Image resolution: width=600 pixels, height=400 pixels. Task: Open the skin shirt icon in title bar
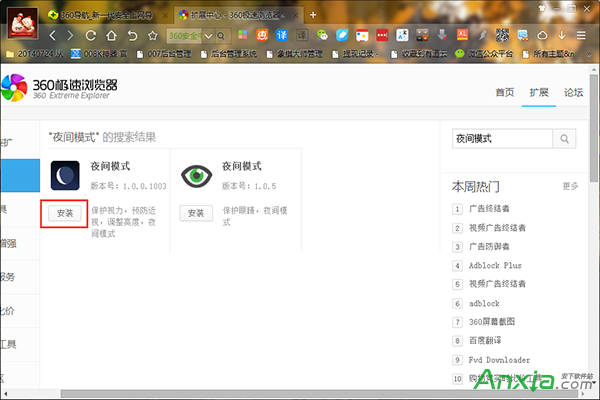[x=542, y=8]
